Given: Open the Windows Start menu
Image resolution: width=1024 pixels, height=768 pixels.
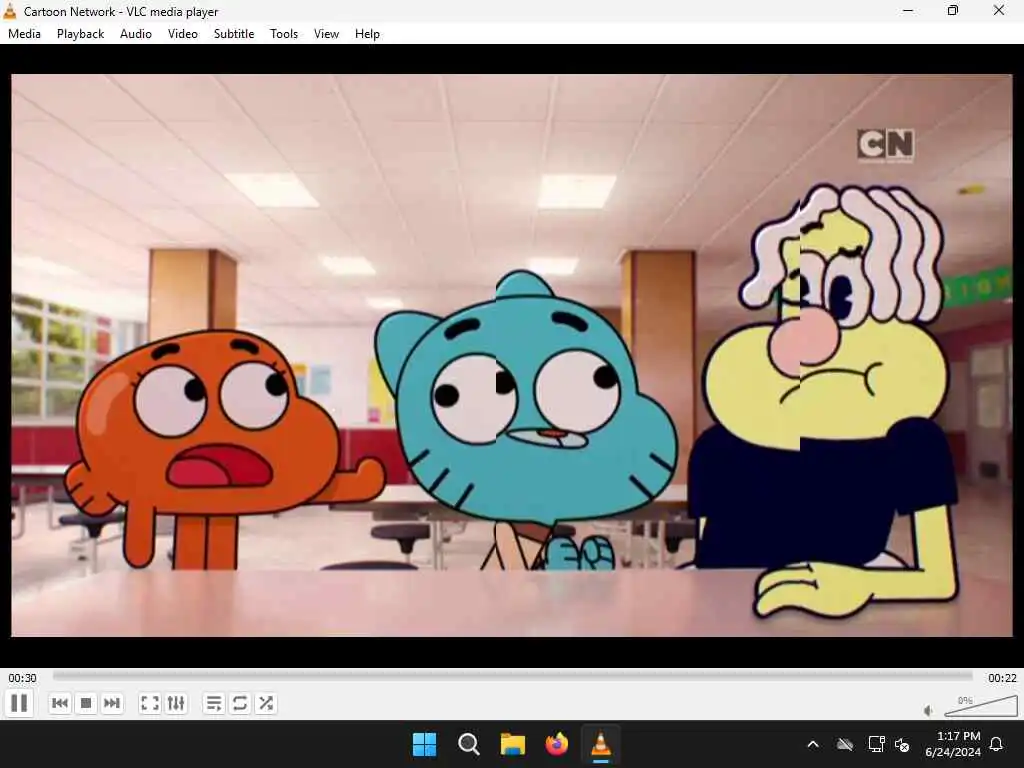Looking at the screenshot, I should [424, 744].
